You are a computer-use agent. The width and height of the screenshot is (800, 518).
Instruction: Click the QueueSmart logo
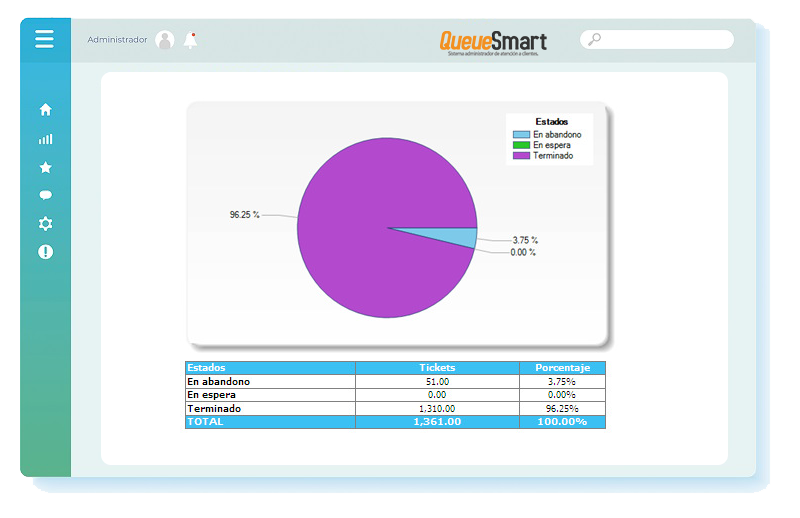tap(493, 42)
